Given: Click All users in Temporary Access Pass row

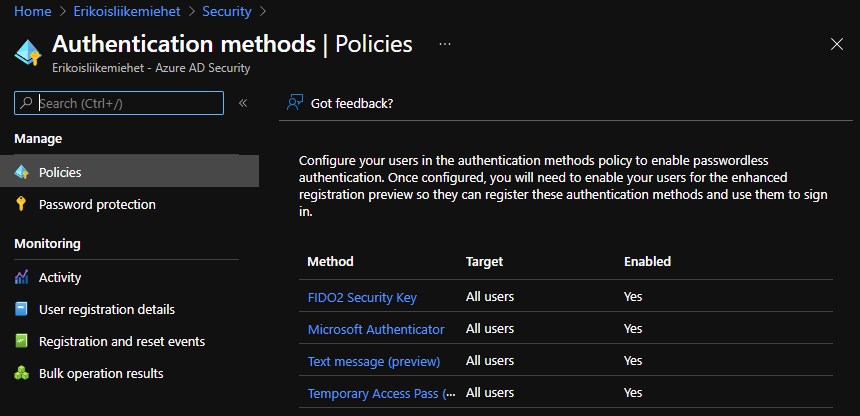Looking at the screenshot, I should click(x=490, y=392).
